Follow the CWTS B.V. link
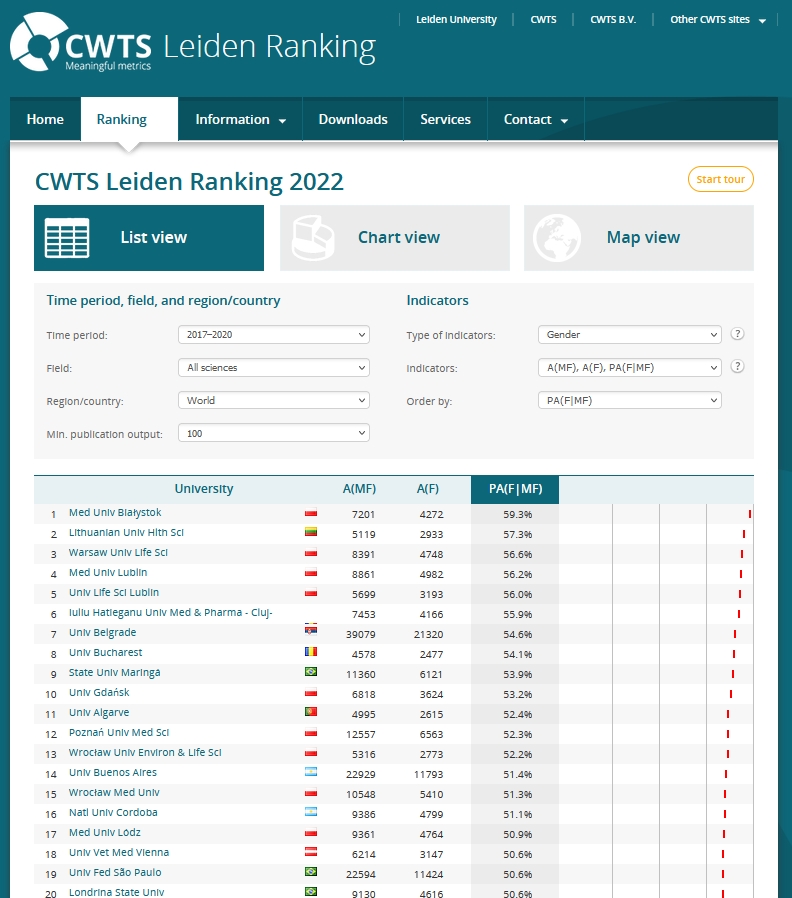The height and width of the screenshot is (898, 792). pos(613,19)
